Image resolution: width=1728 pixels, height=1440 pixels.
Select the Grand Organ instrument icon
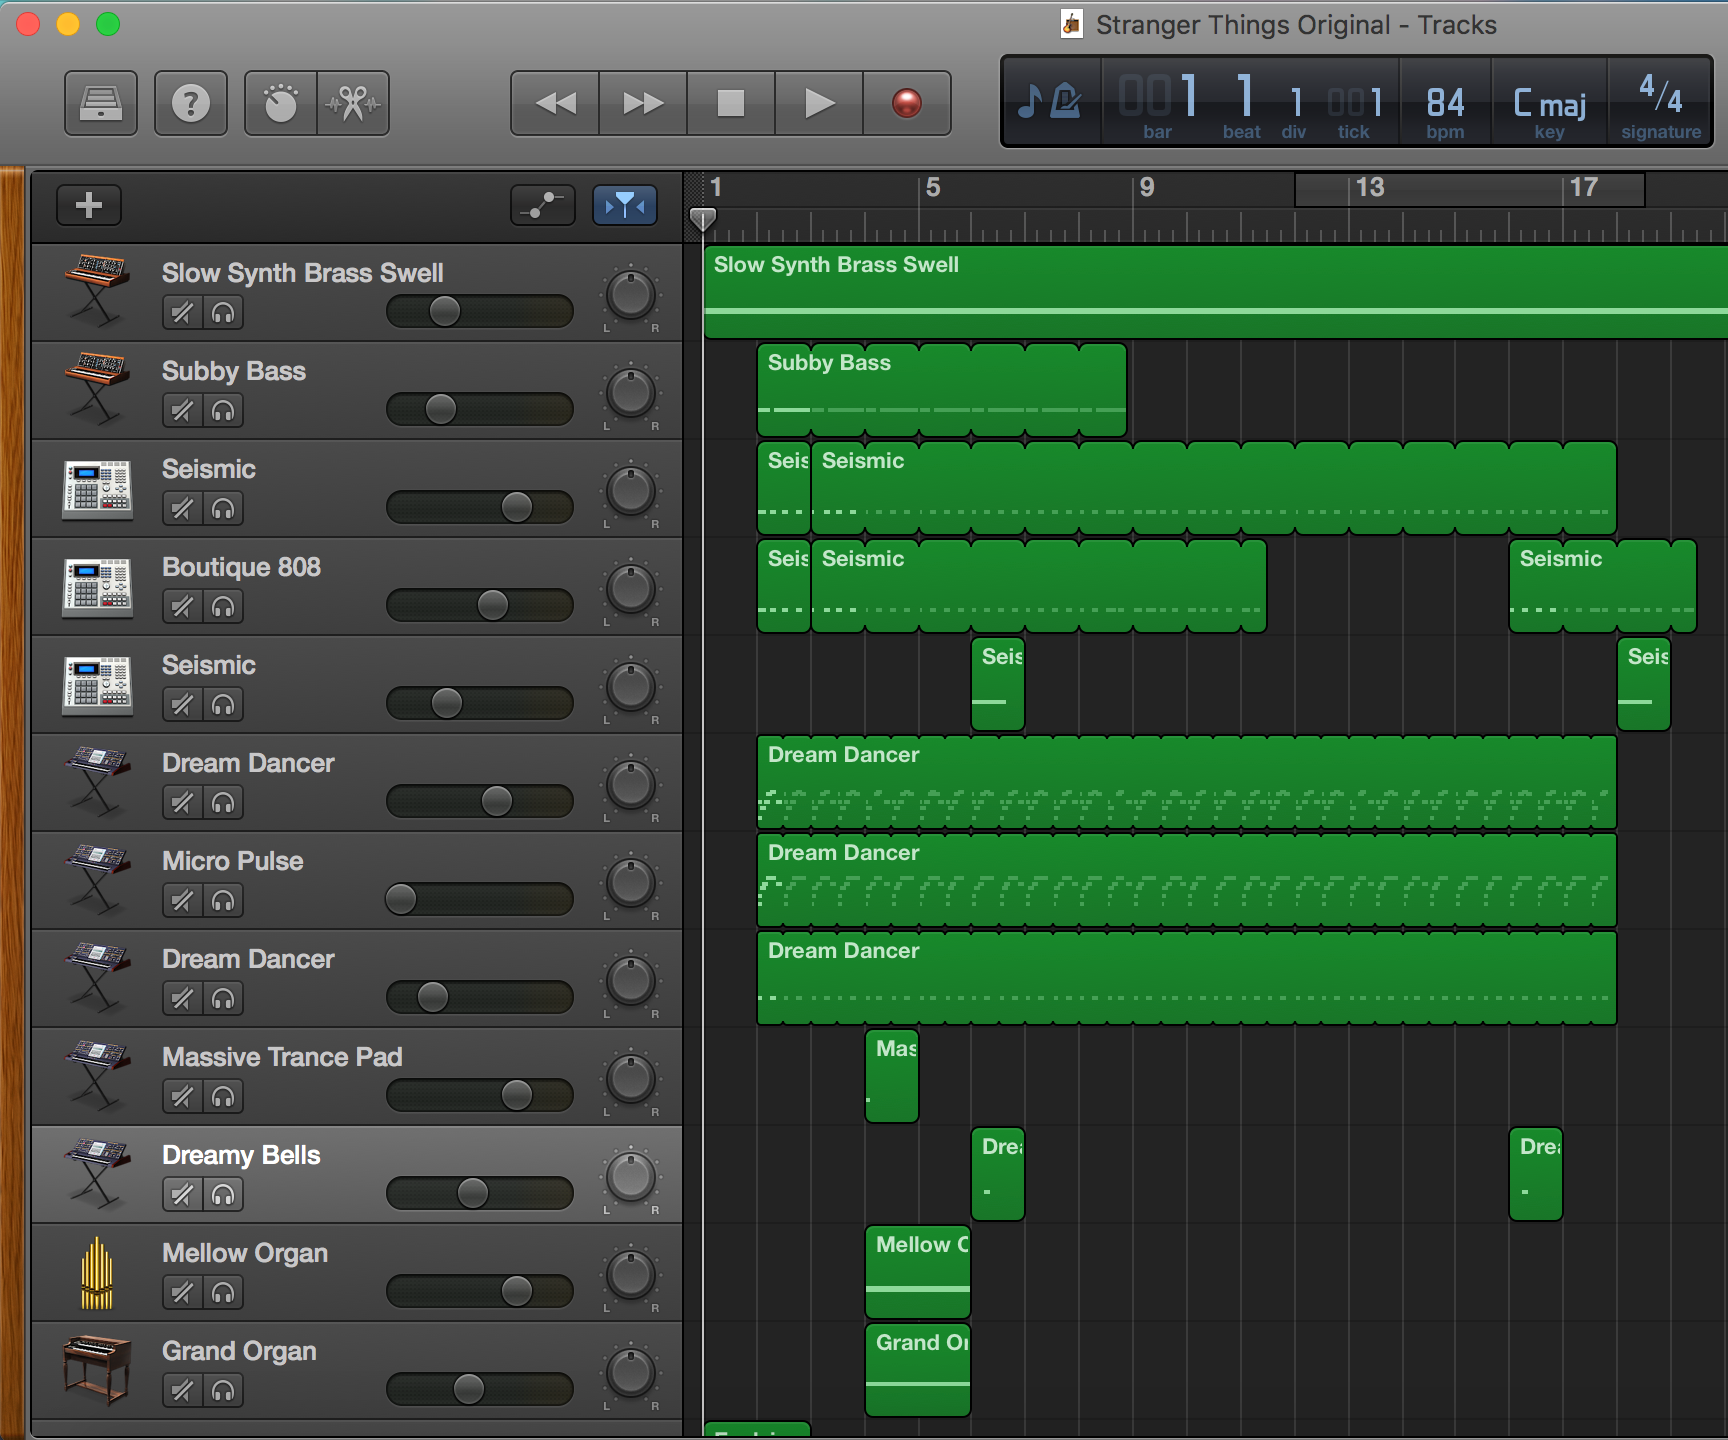96,1370
